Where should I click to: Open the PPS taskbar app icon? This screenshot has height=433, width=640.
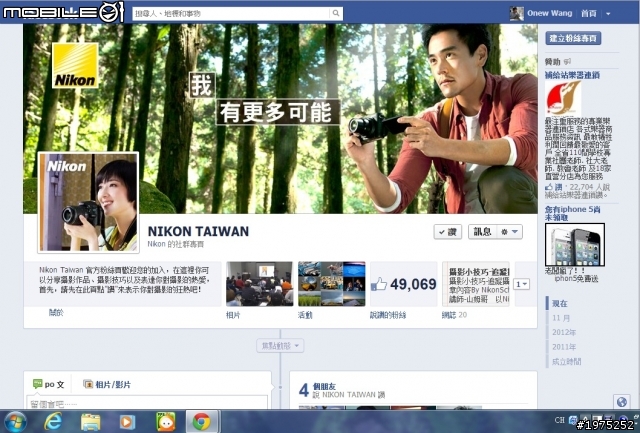166,422
